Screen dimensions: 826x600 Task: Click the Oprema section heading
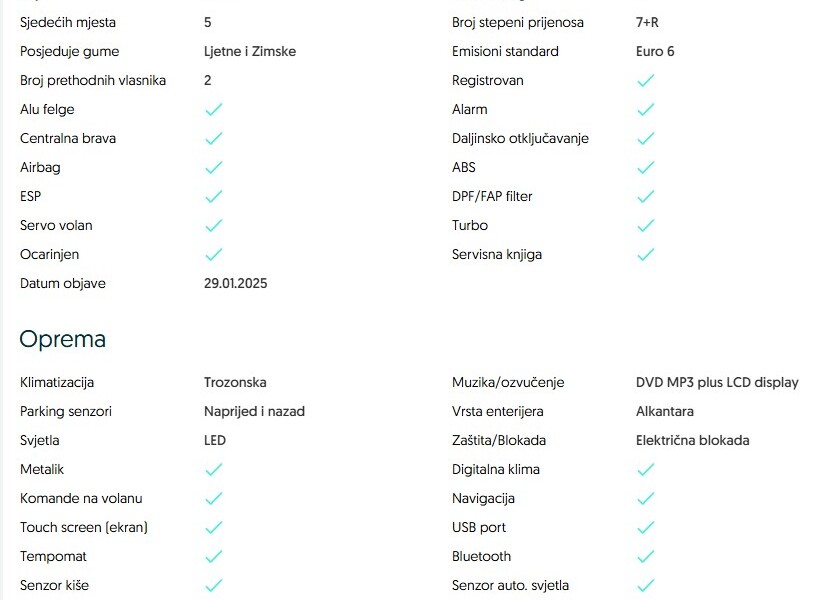[x=62, y=339]
